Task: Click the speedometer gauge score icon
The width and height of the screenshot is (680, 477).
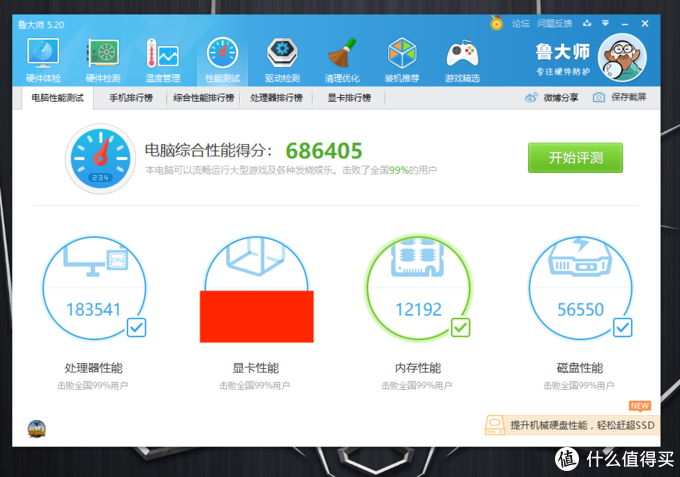Action: tap(101, 159)
